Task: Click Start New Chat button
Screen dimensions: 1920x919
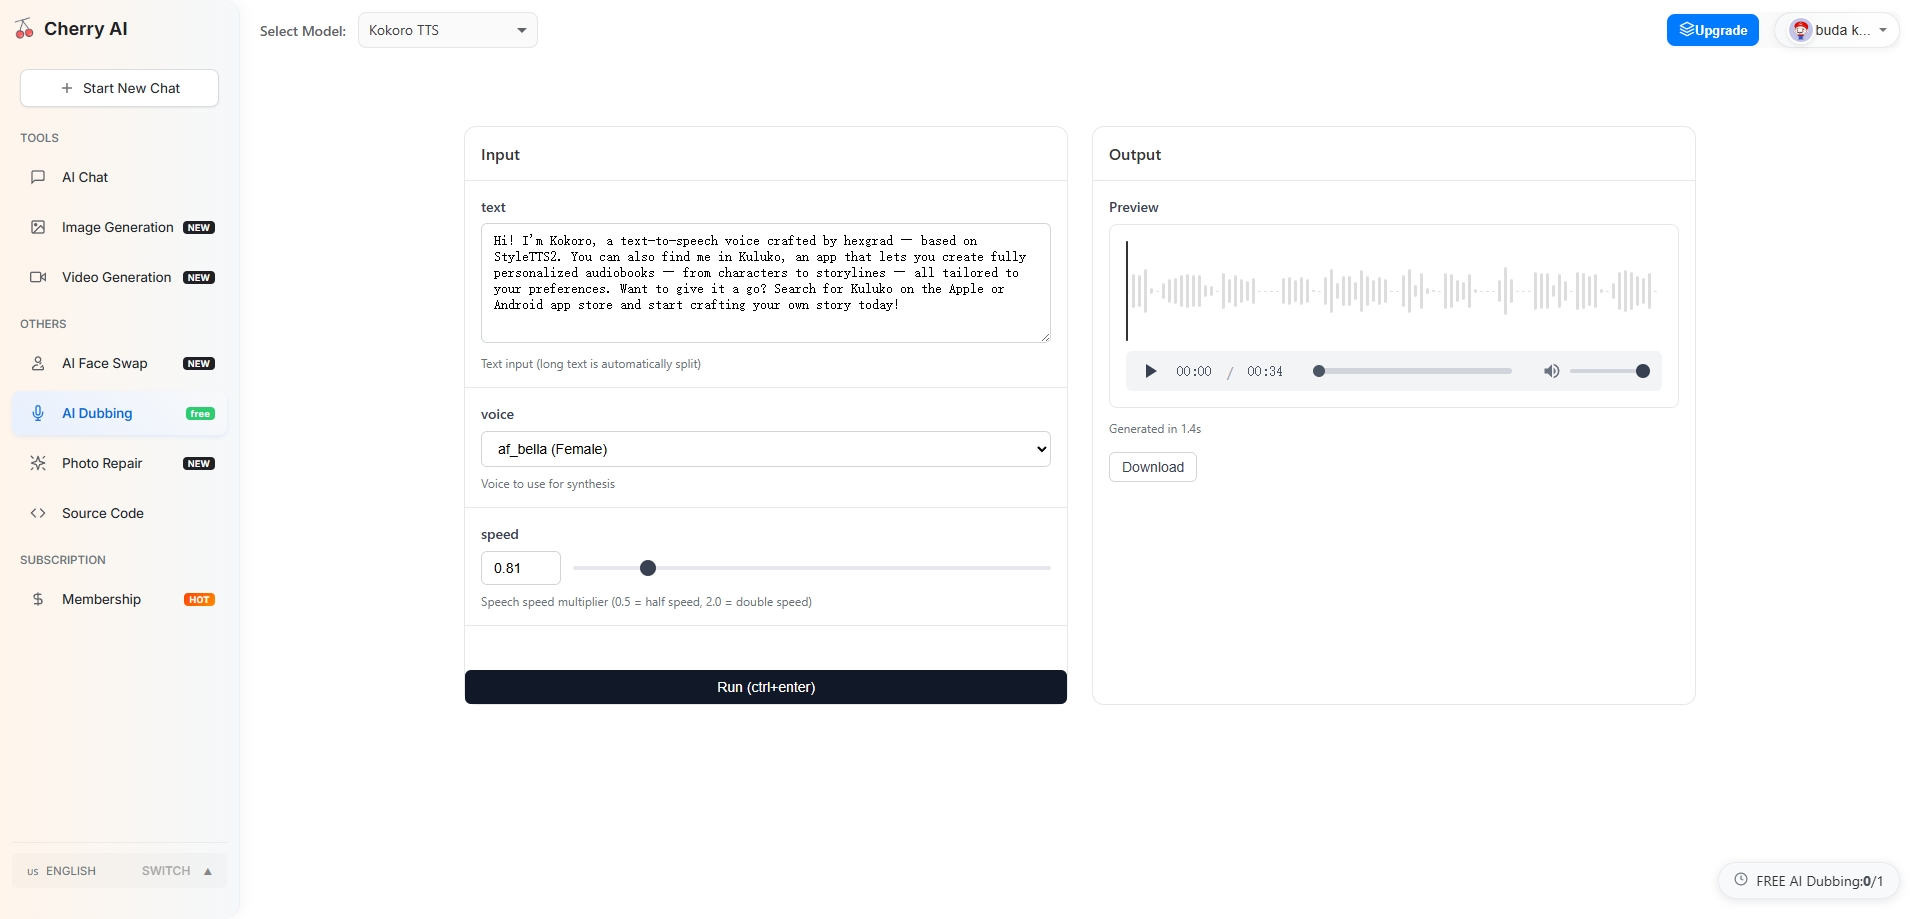Action: click(119, 88)
